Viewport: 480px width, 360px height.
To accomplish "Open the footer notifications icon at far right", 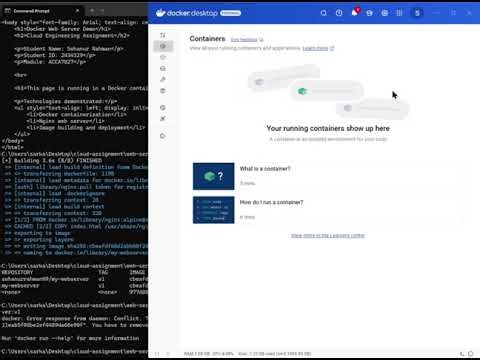I will click(x=471, y=354).
